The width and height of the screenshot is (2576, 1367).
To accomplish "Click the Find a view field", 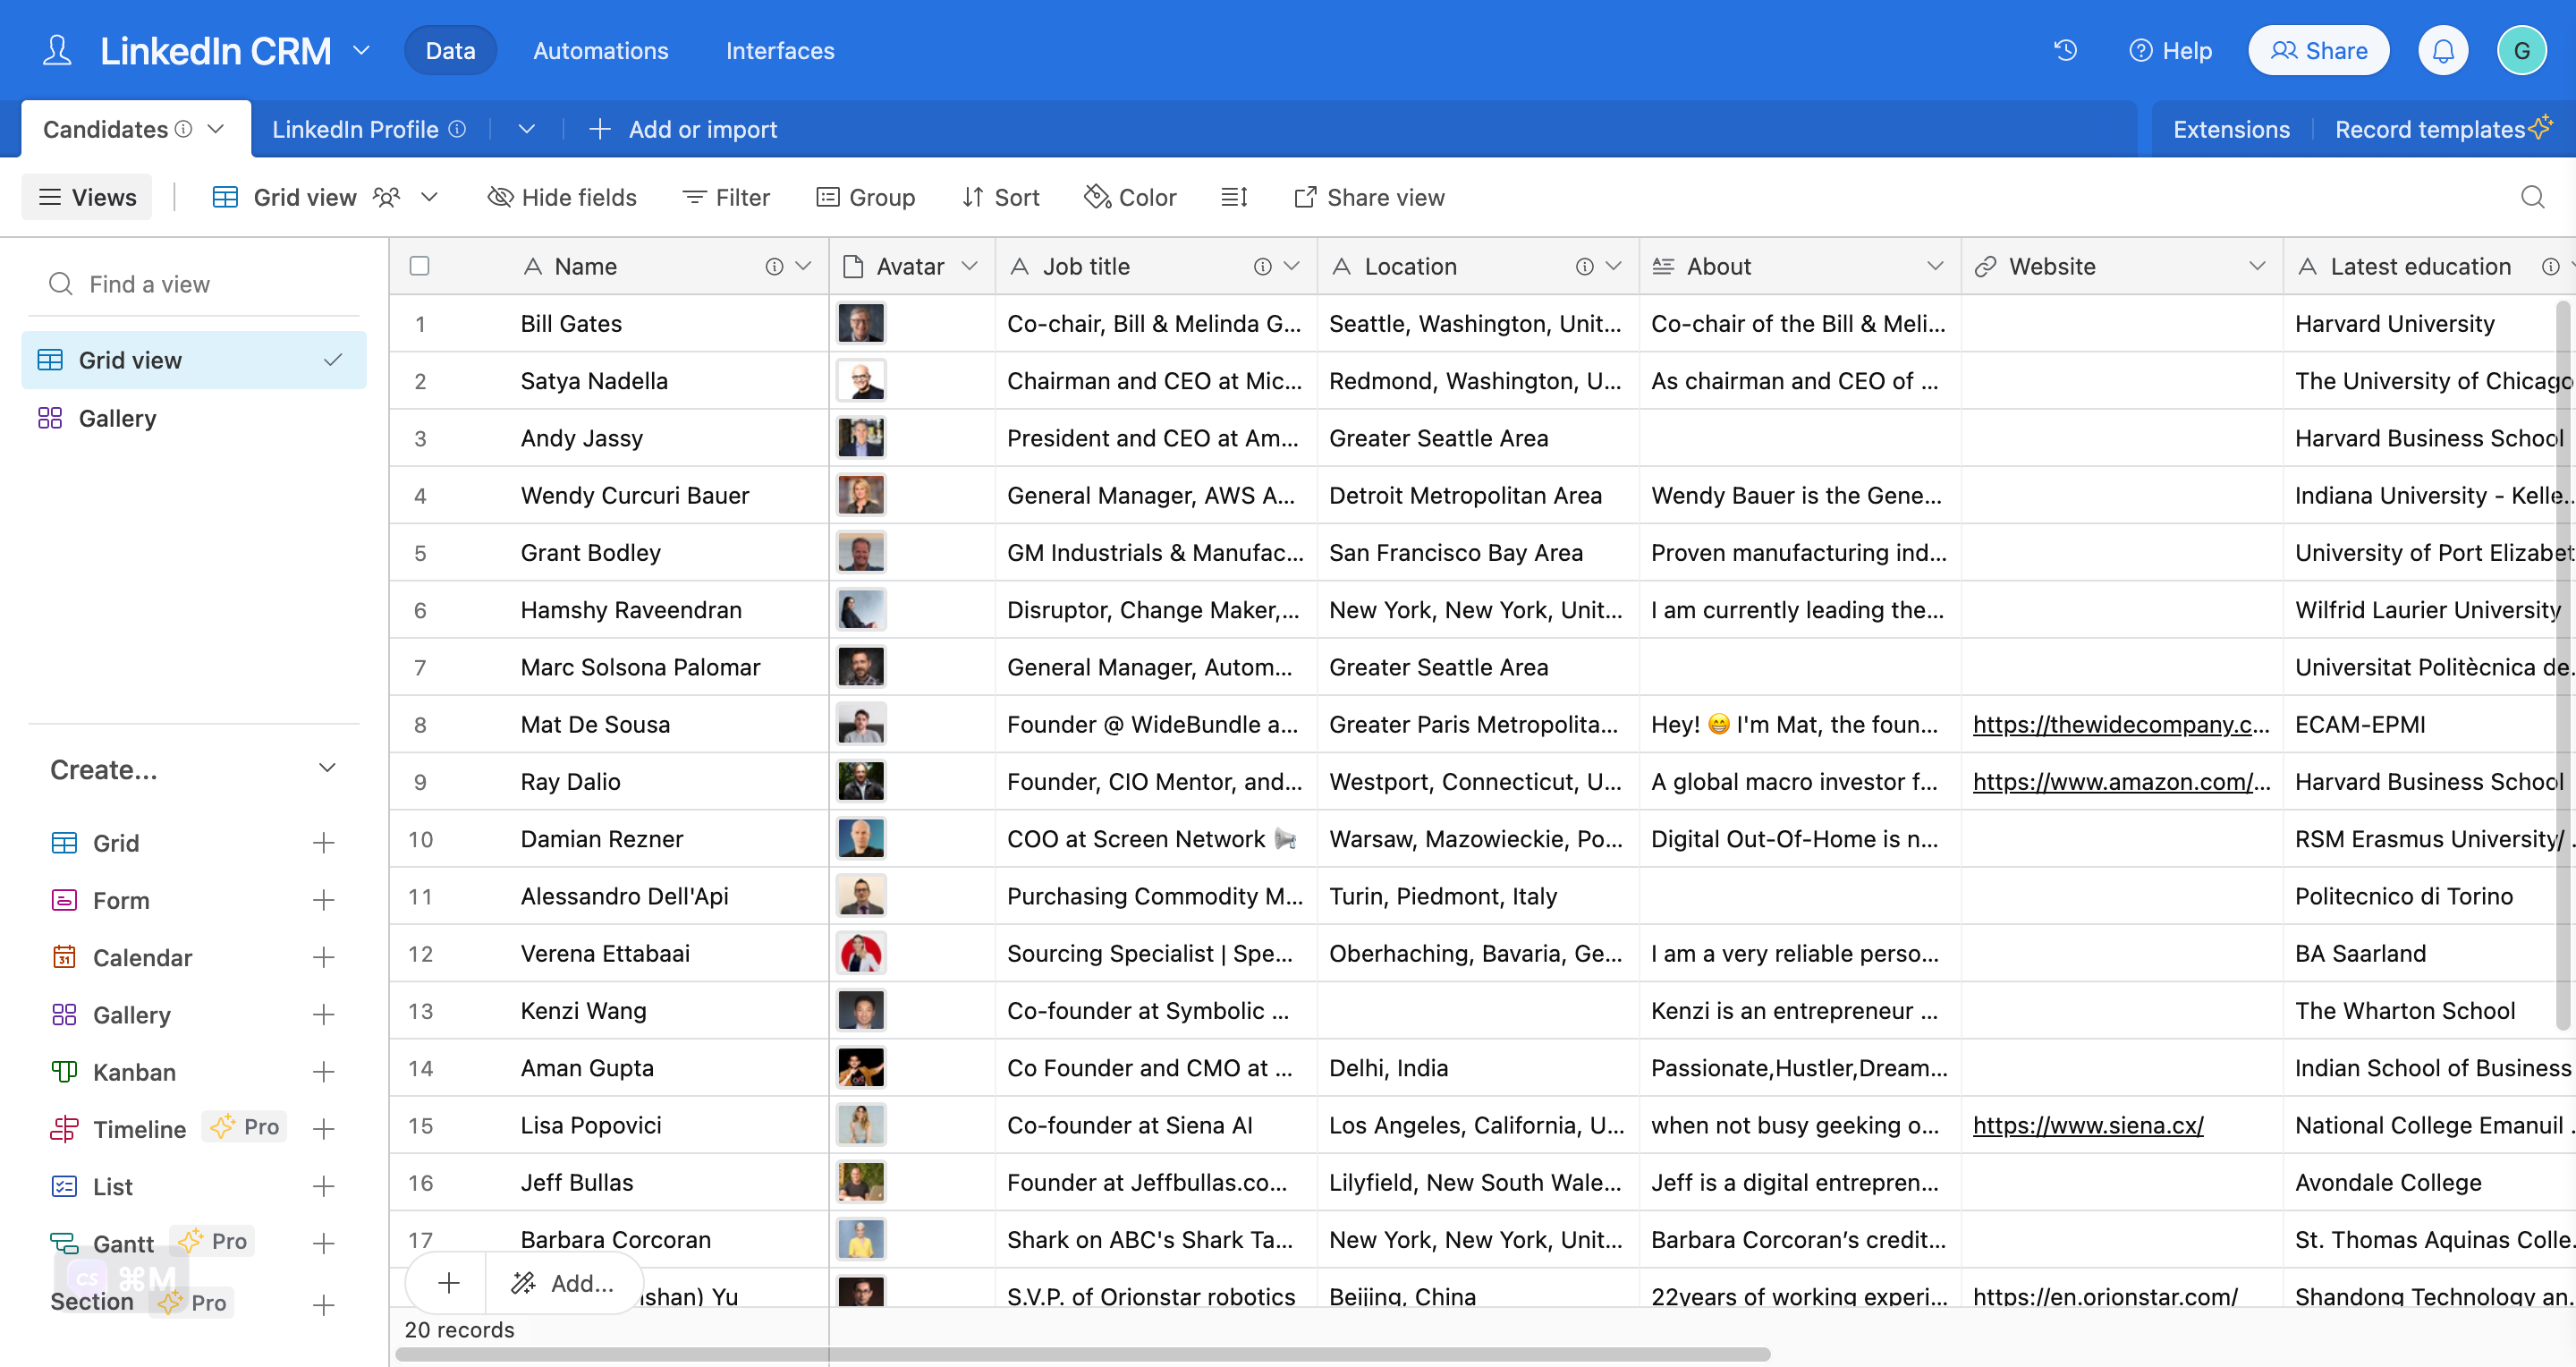I will [194, 284].
